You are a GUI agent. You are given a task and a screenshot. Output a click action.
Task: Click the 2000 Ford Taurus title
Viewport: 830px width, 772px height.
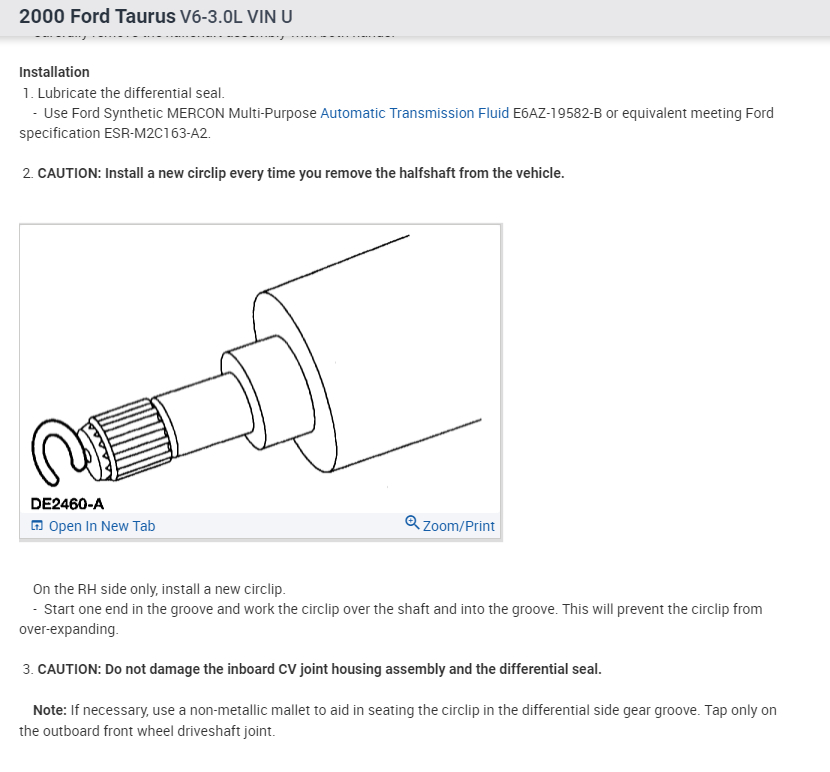[95, 17]
